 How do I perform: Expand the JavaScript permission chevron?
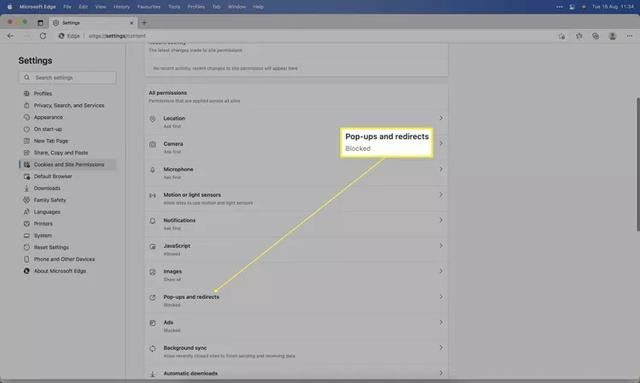point(441,246)
